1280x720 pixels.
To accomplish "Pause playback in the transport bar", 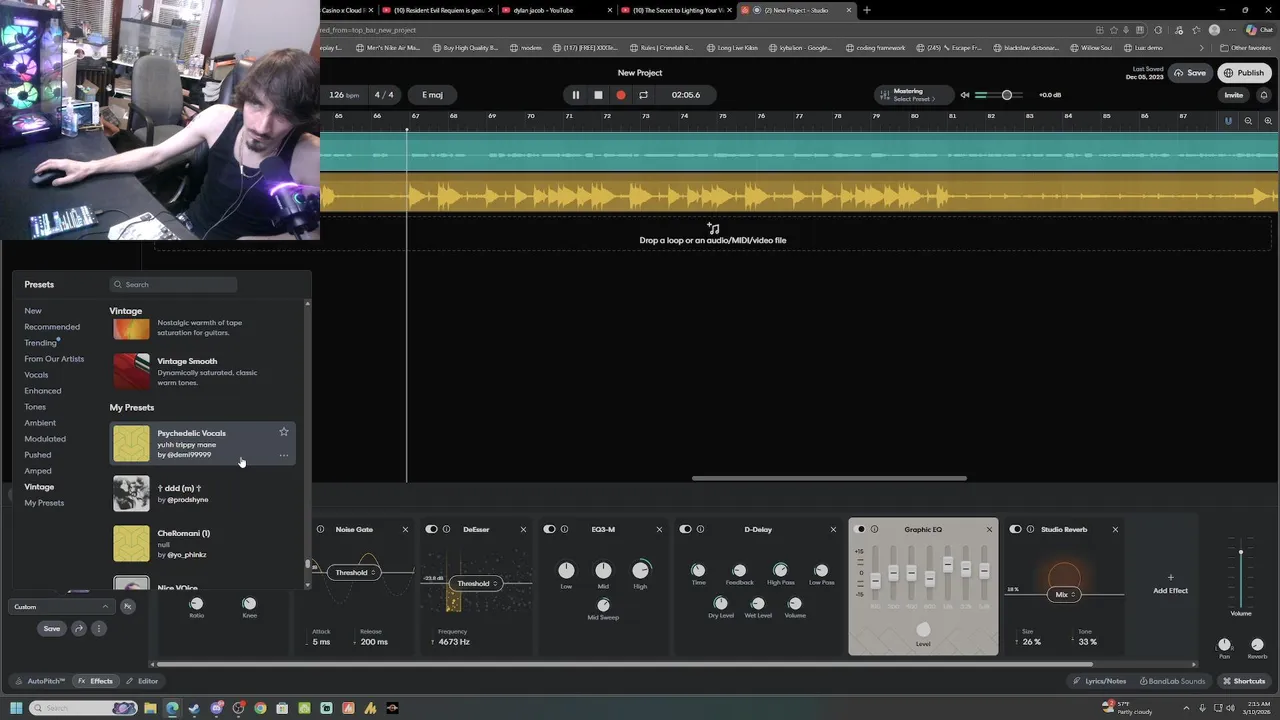I will click(575, 95).
